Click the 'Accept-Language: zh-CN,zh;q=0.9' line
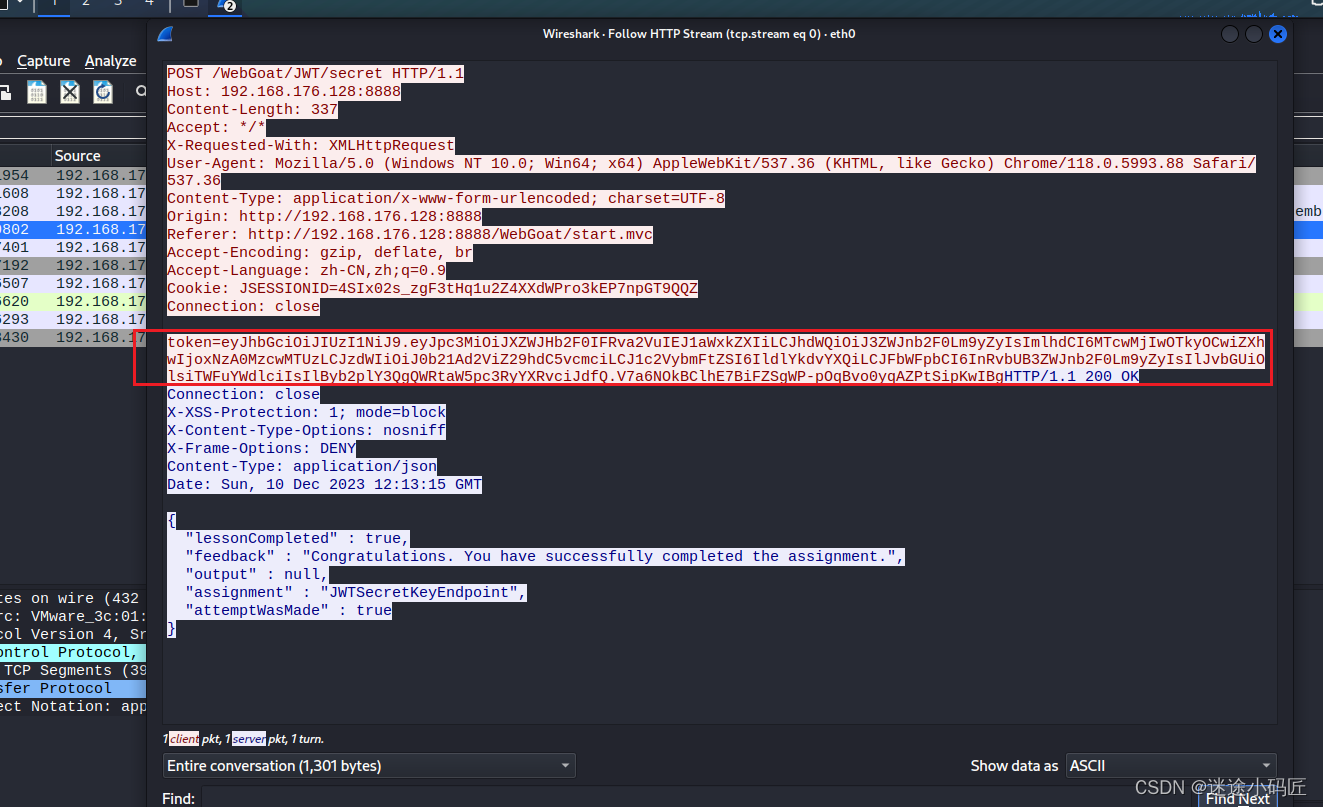 click(x=306, y=271)
